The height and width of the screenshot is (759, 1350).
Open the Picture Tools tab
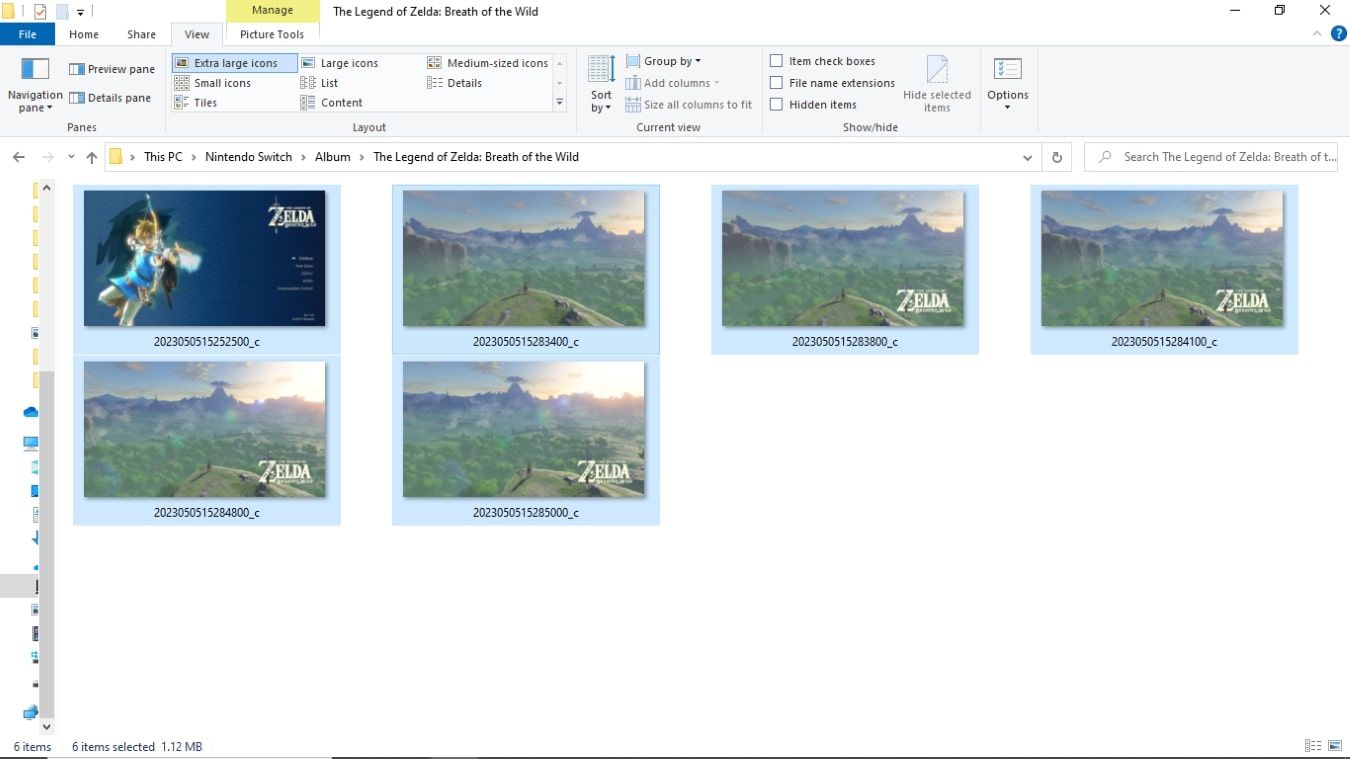pos(272,34)
